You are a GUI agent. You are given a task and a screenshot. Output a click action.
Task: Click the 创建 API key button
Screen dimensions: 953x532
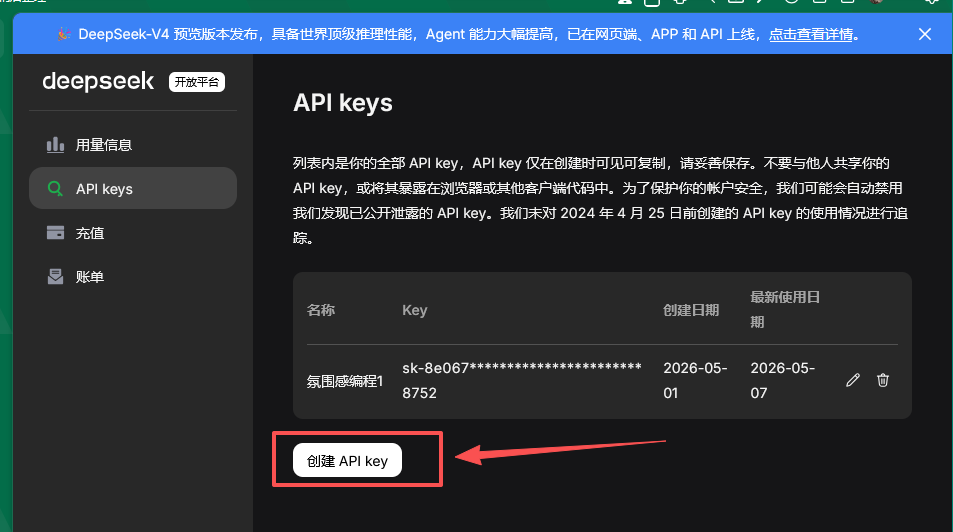click(347, 460)
